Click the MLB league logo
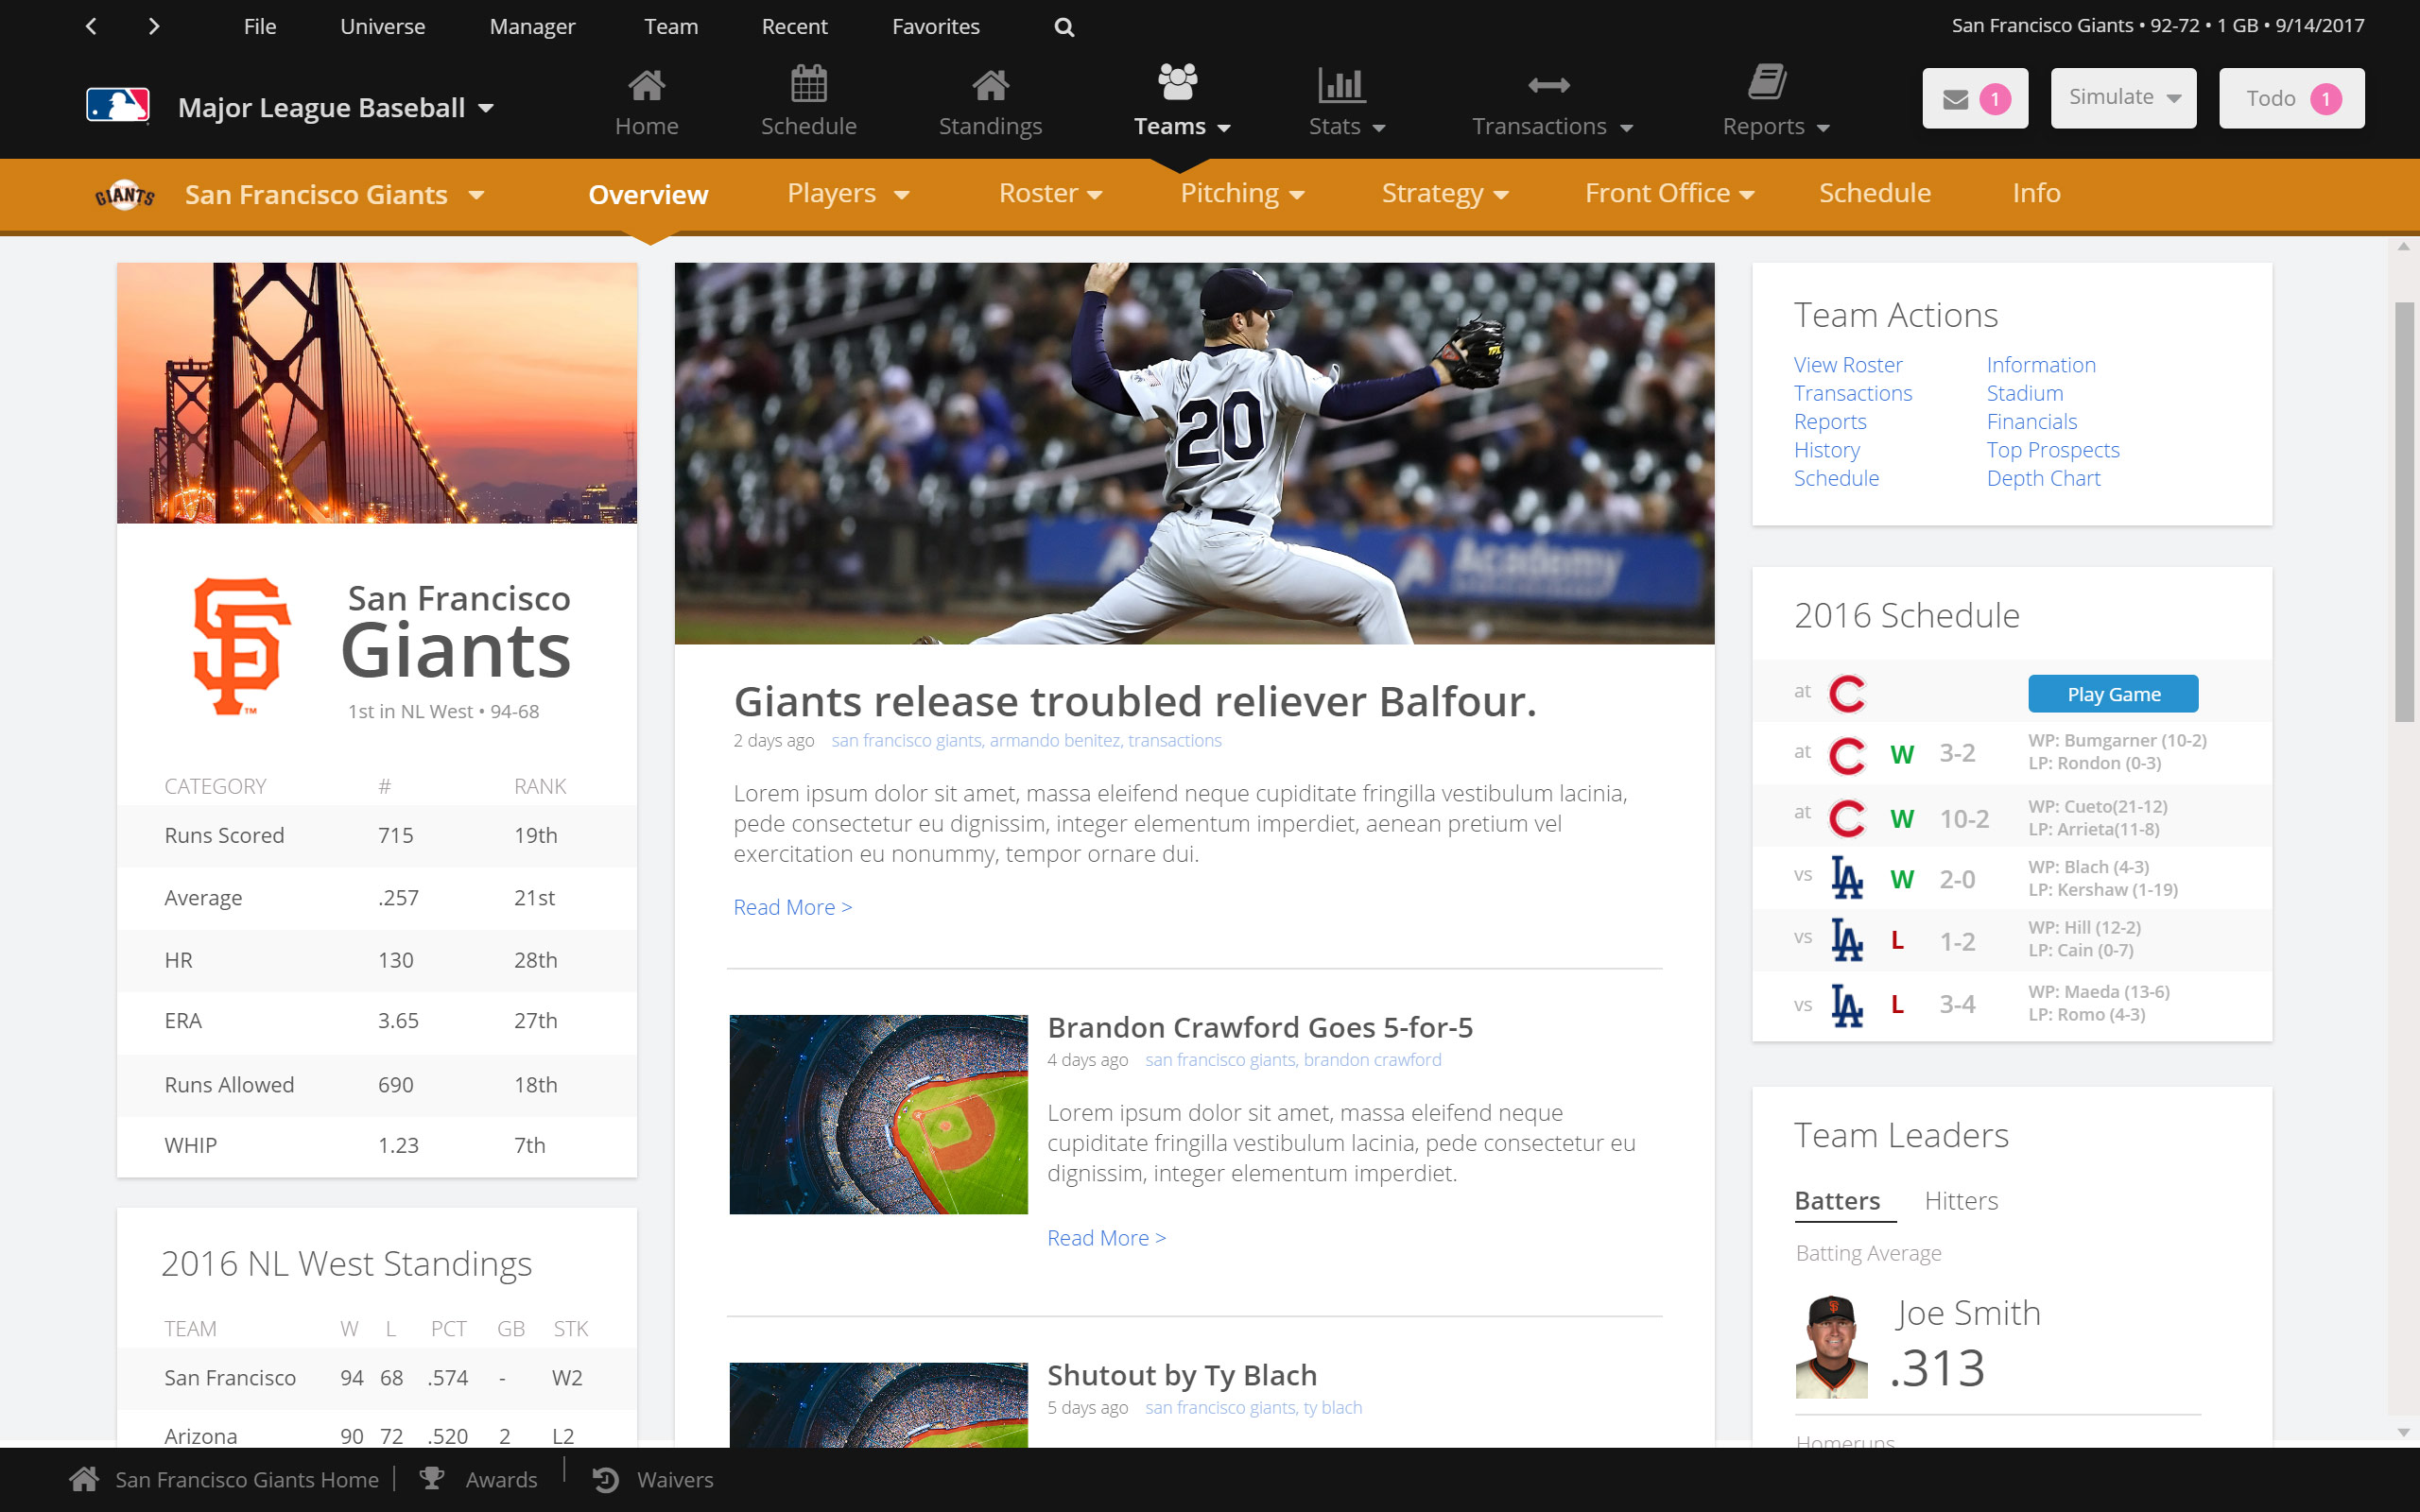Viewport: 2420px width, 1512px height. 118,106
